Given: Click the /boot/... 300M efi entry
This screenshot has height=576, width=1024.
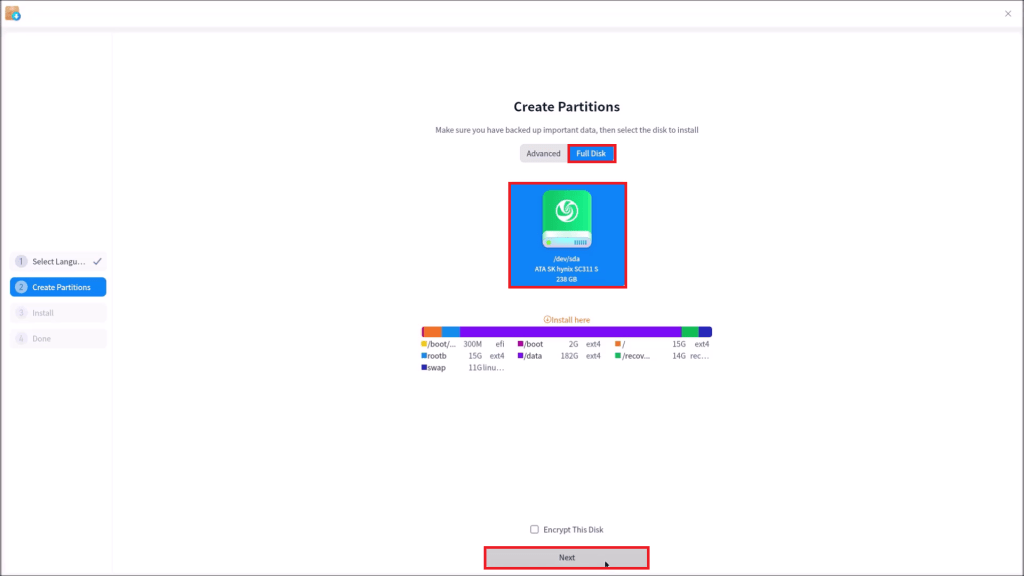Looking at the screenshot, I should (462, 344).
